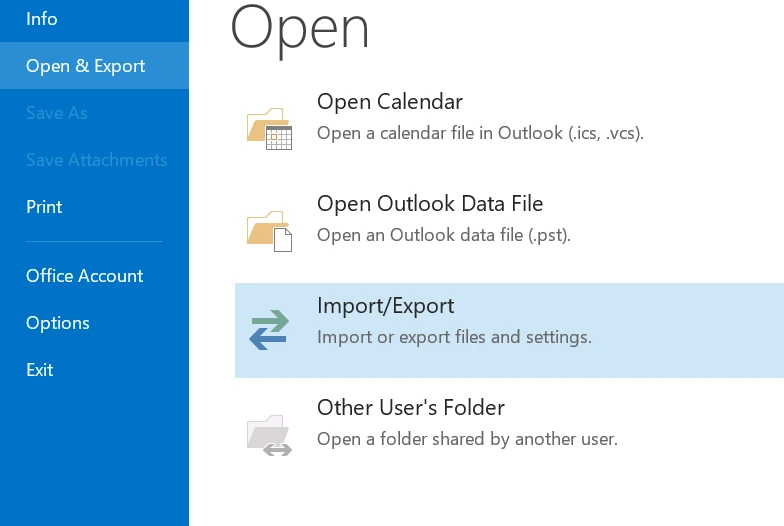Click the Open page heading
This screenshot has width=784, height=526.
pyautogui.click(x=300, y=31)
